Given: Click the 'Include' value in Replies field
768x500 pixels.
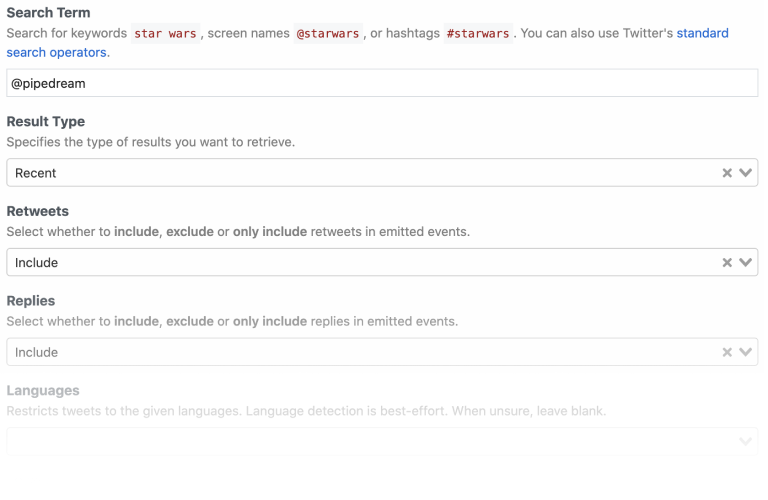Looking at the screenshot, I should coord(37,352).
